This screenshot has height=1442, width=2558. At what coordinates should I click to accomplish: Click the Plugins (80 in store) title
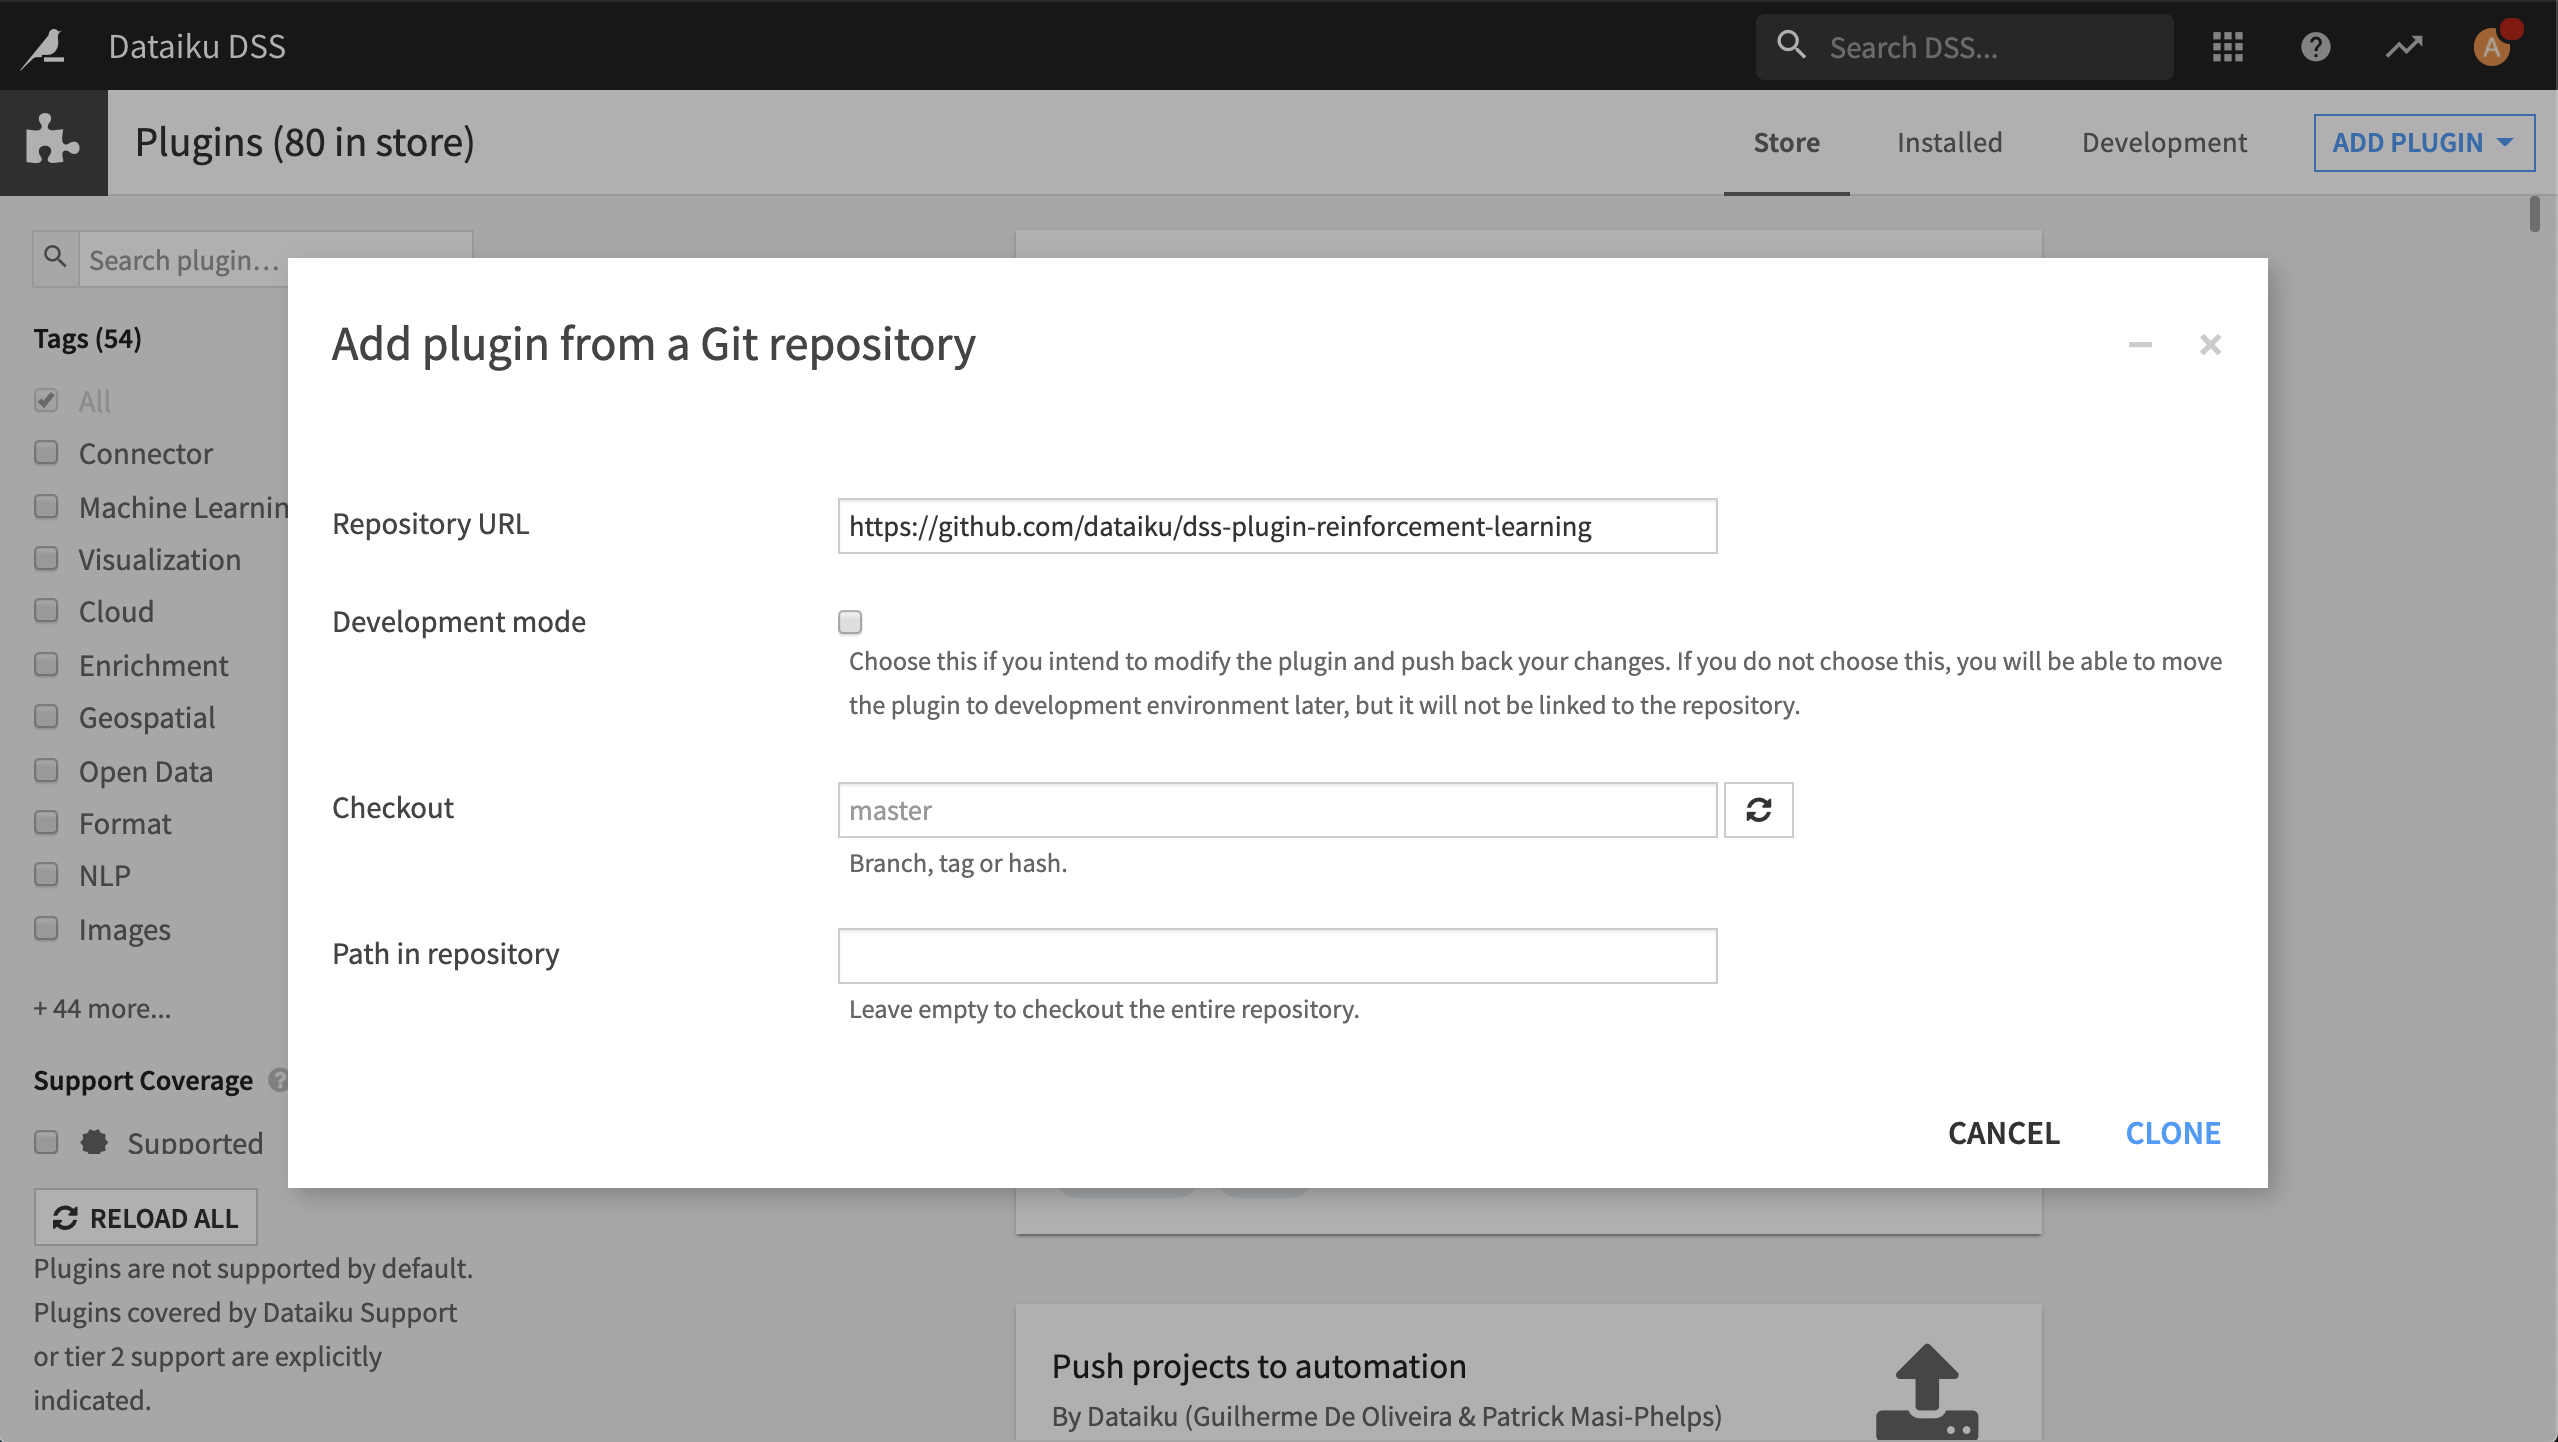pyautogui.click(x=304, y=142)
